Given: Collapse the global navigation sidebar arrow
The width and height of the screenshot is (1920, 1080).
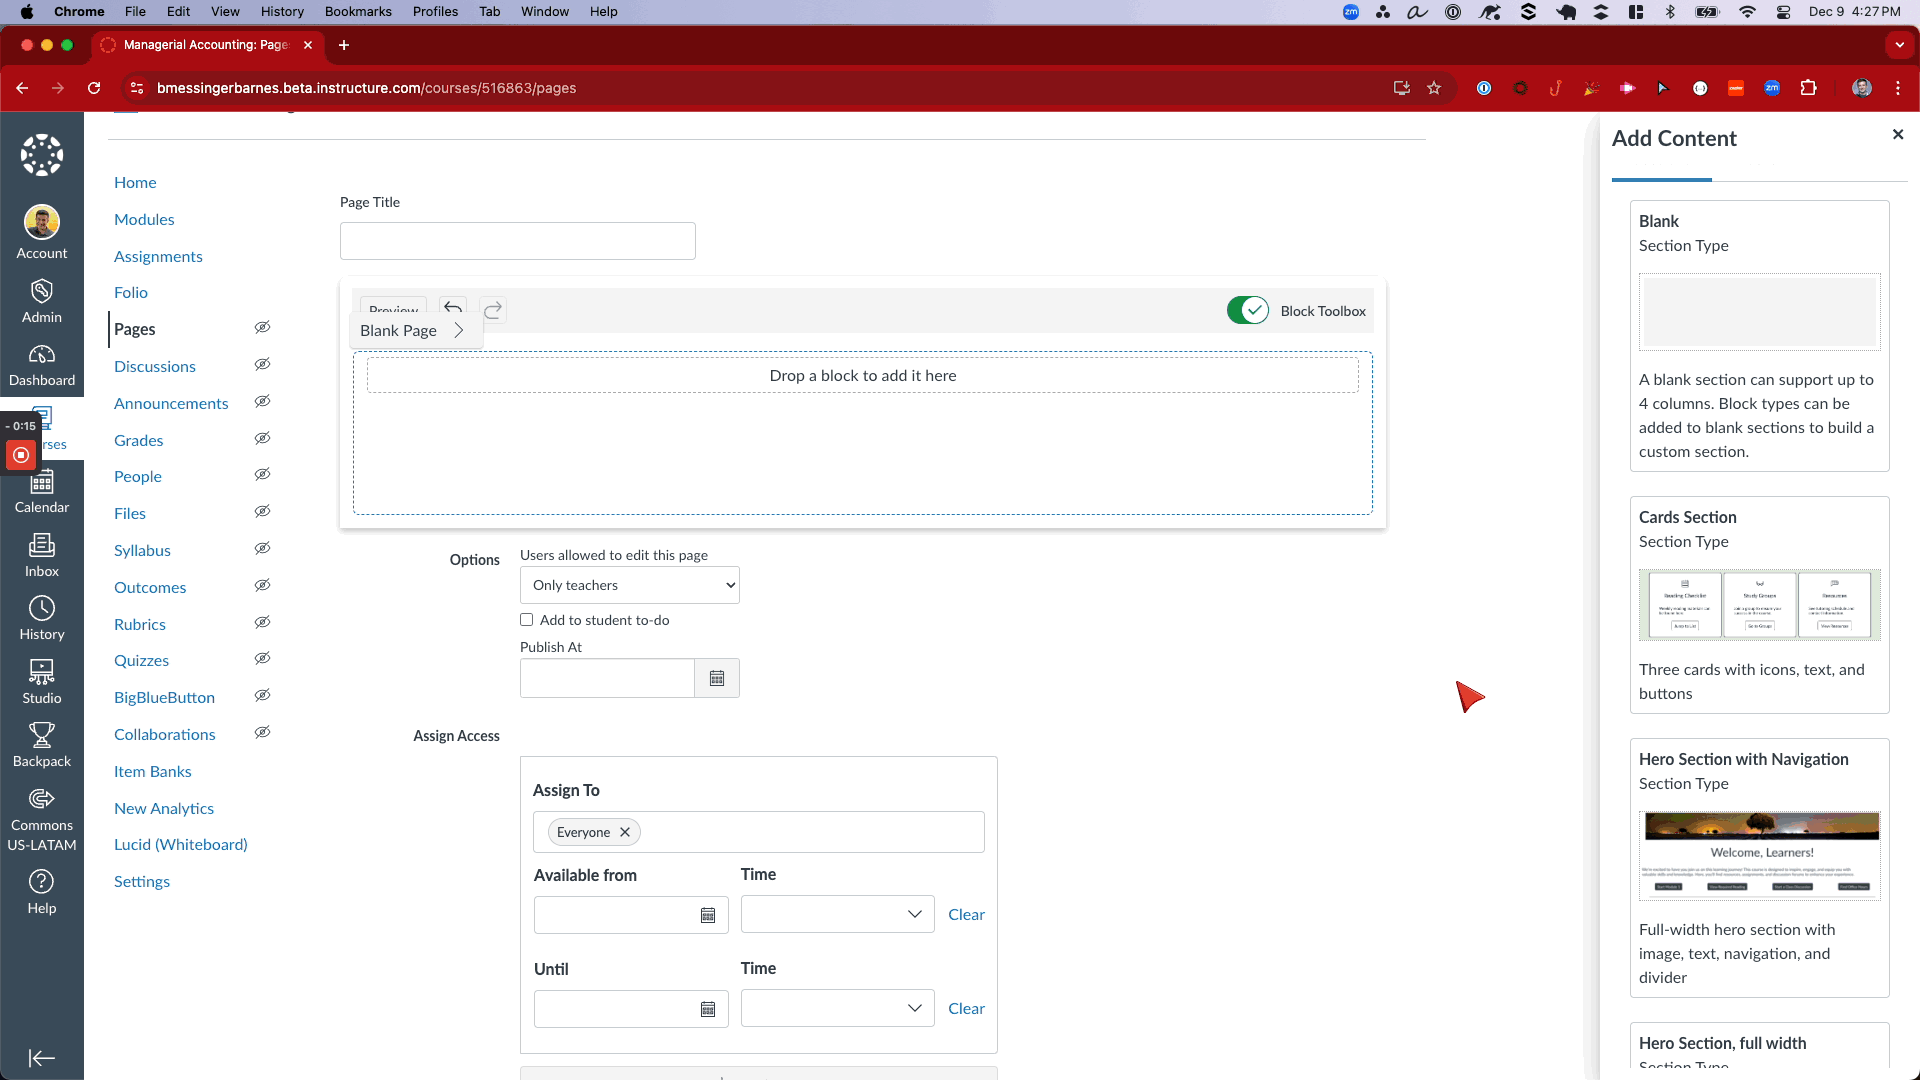Looking at the screenshot, I should point(41,1058).
